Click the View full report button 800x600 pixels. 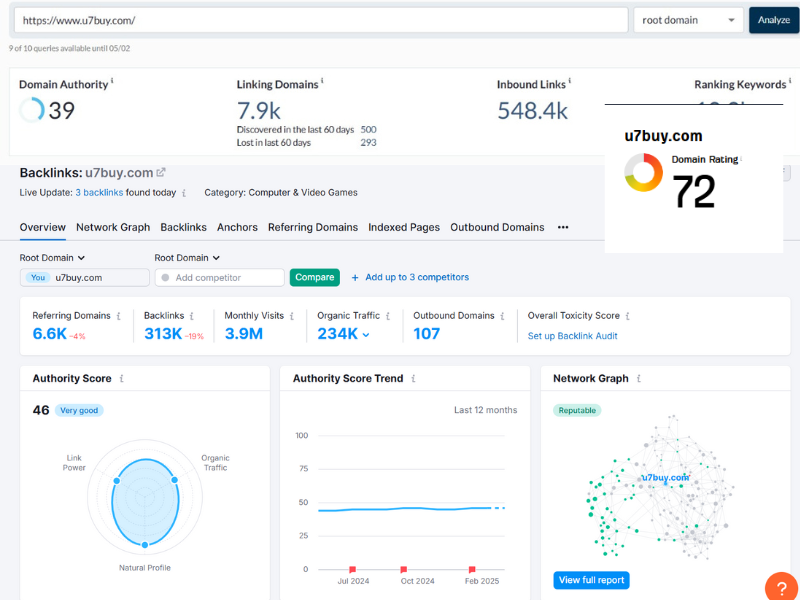pos(591,580)
